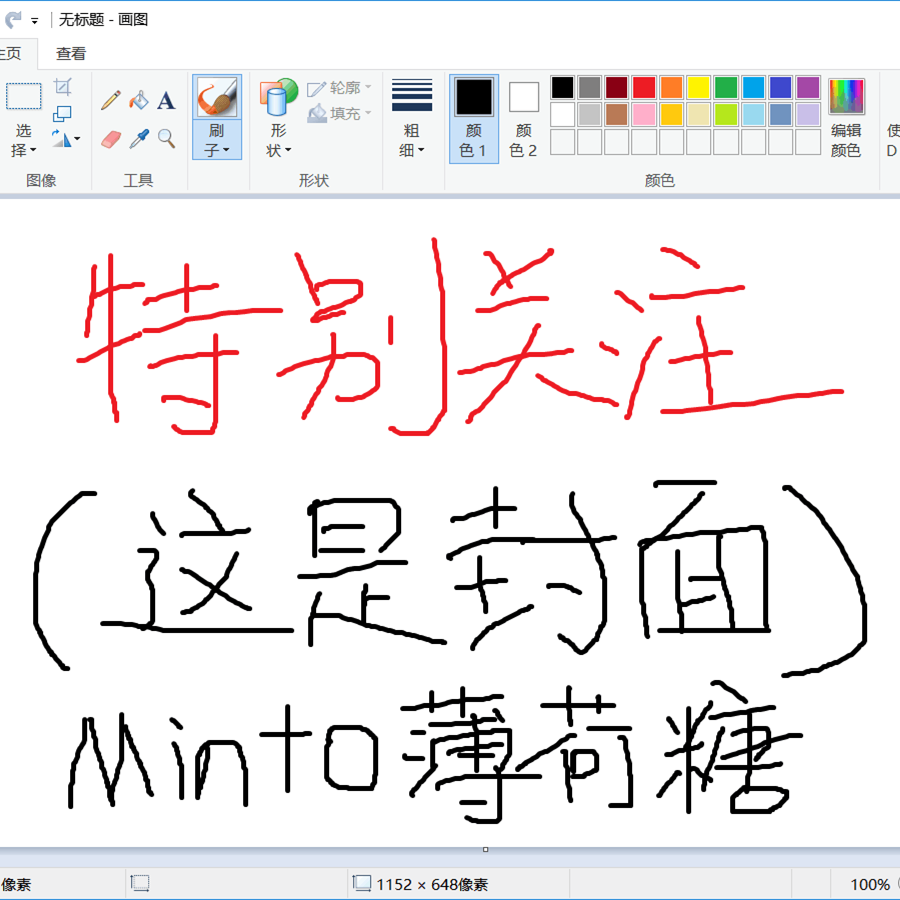Pick the indigo color swatch
The height and width of the screenshot is (900, 900).
pyautogui.click(x=781, y=88)
